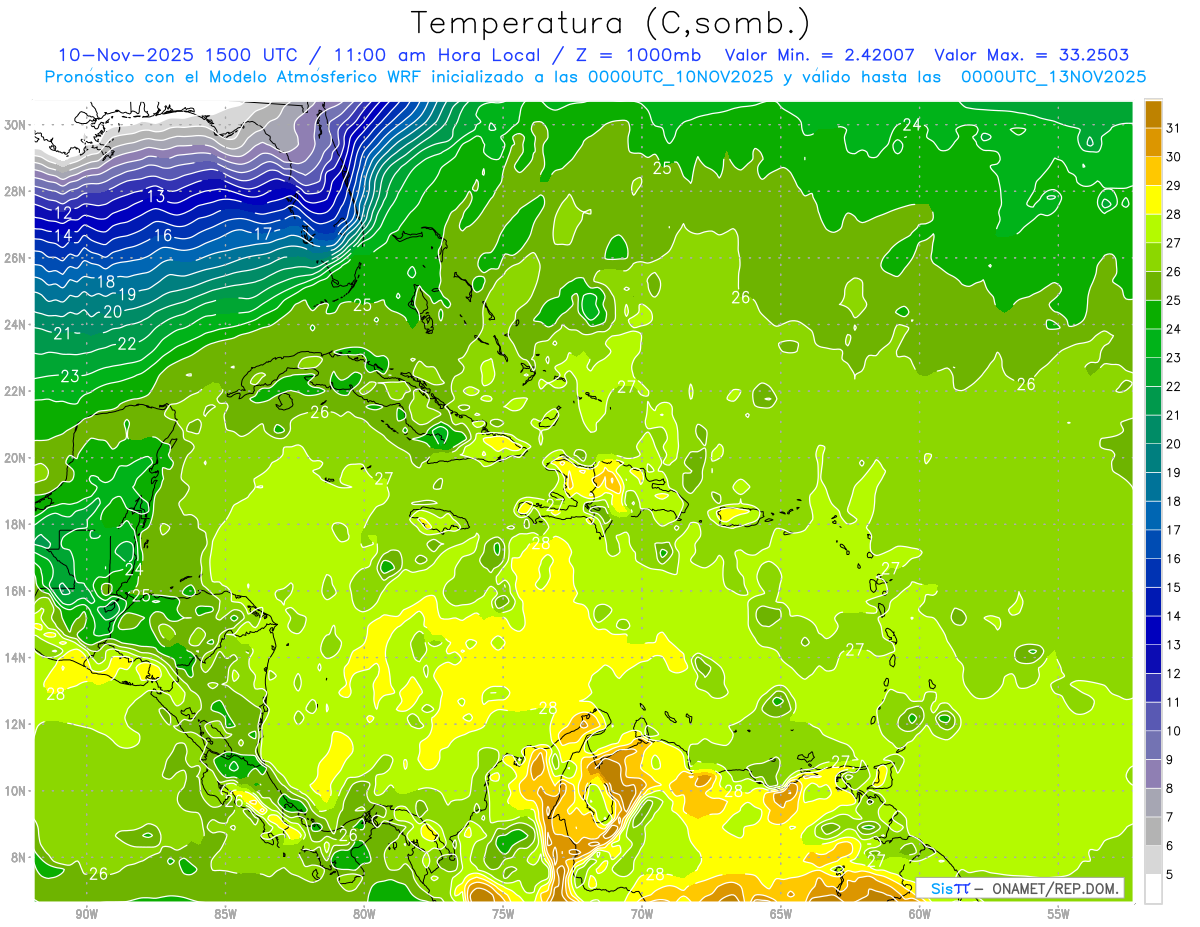The height and width of the screenshot is (927, 1200).
Task: Click the '18N' latitude axis label
Action: click(15, 524)
